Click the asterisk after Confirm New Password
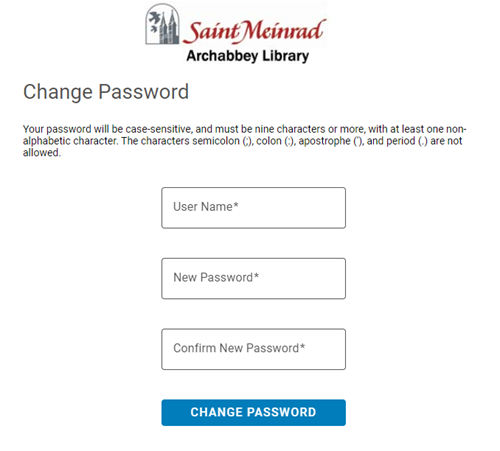Image resolution: width=500 pixels, height=451 pixels. [x=302, y=346]
